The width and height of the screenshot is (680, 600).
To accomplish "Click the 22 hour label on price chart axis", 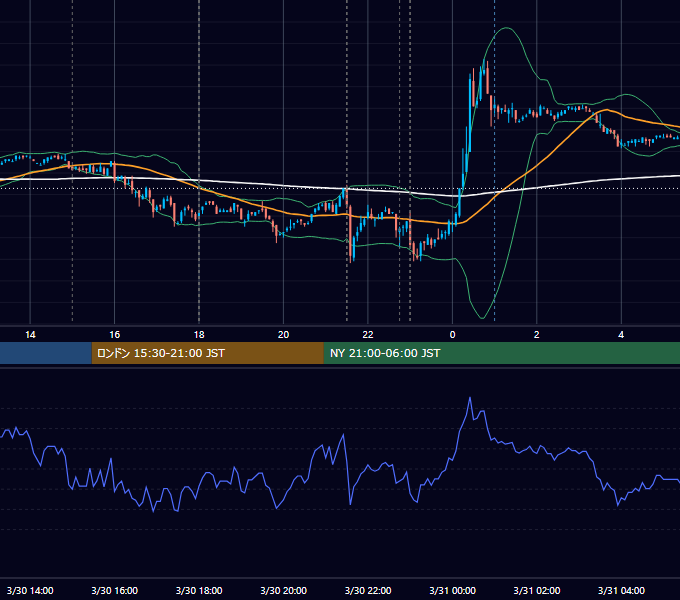I will coord(368,335).
